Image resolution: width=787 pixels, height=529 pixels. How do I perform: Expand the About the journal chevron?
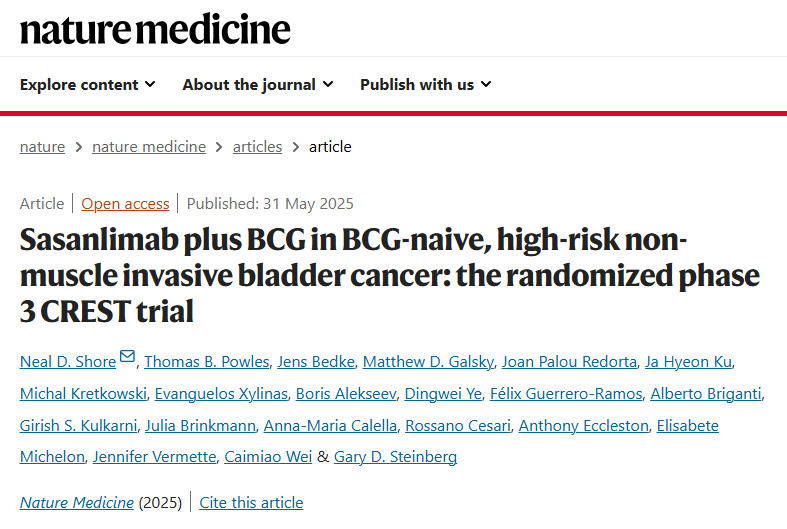[328, 84]
